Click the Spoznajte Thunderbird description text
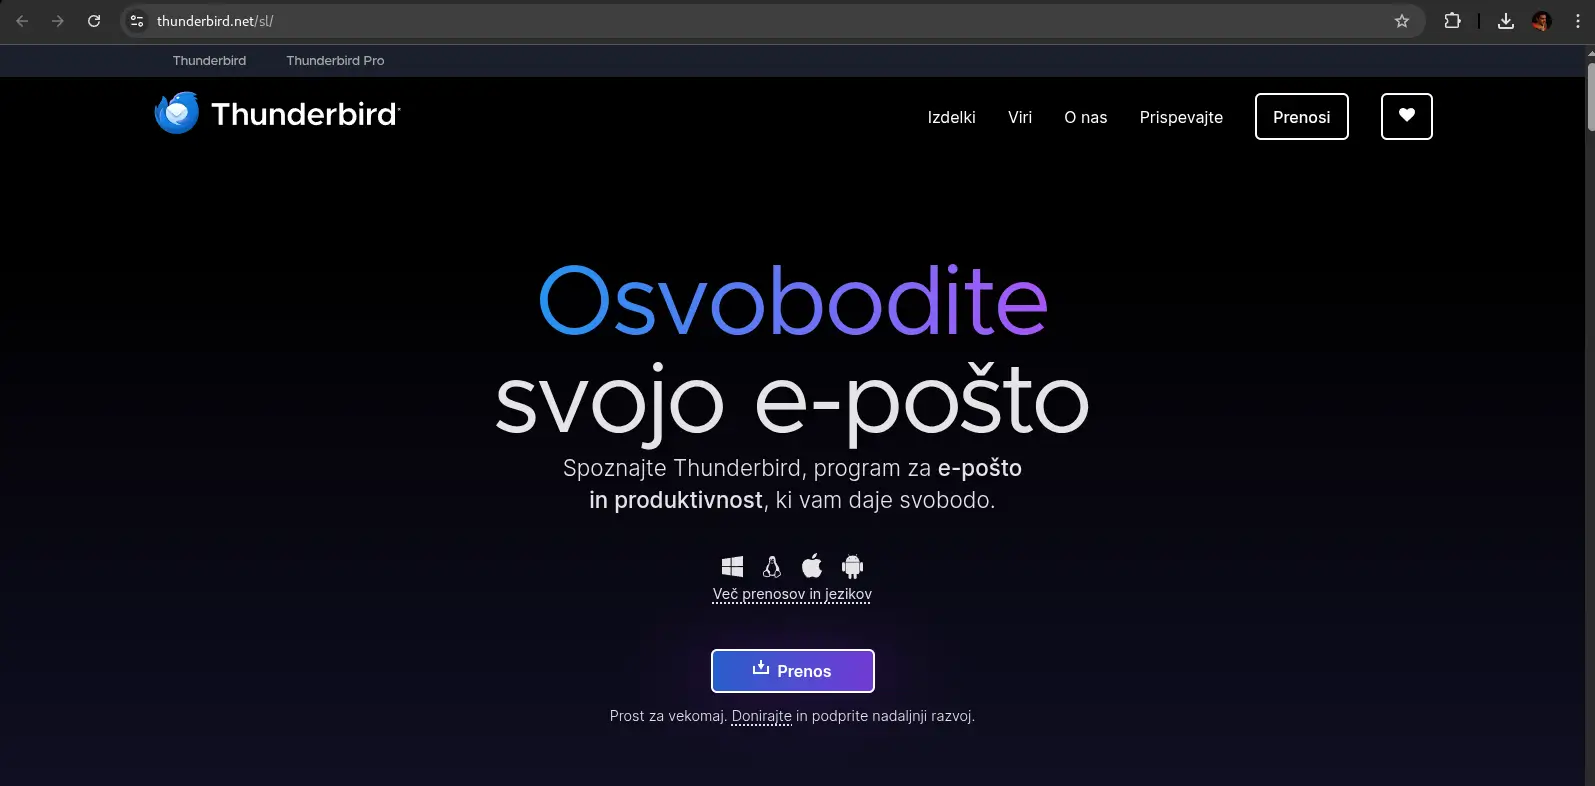1595x786 pixels. [792, 484]
